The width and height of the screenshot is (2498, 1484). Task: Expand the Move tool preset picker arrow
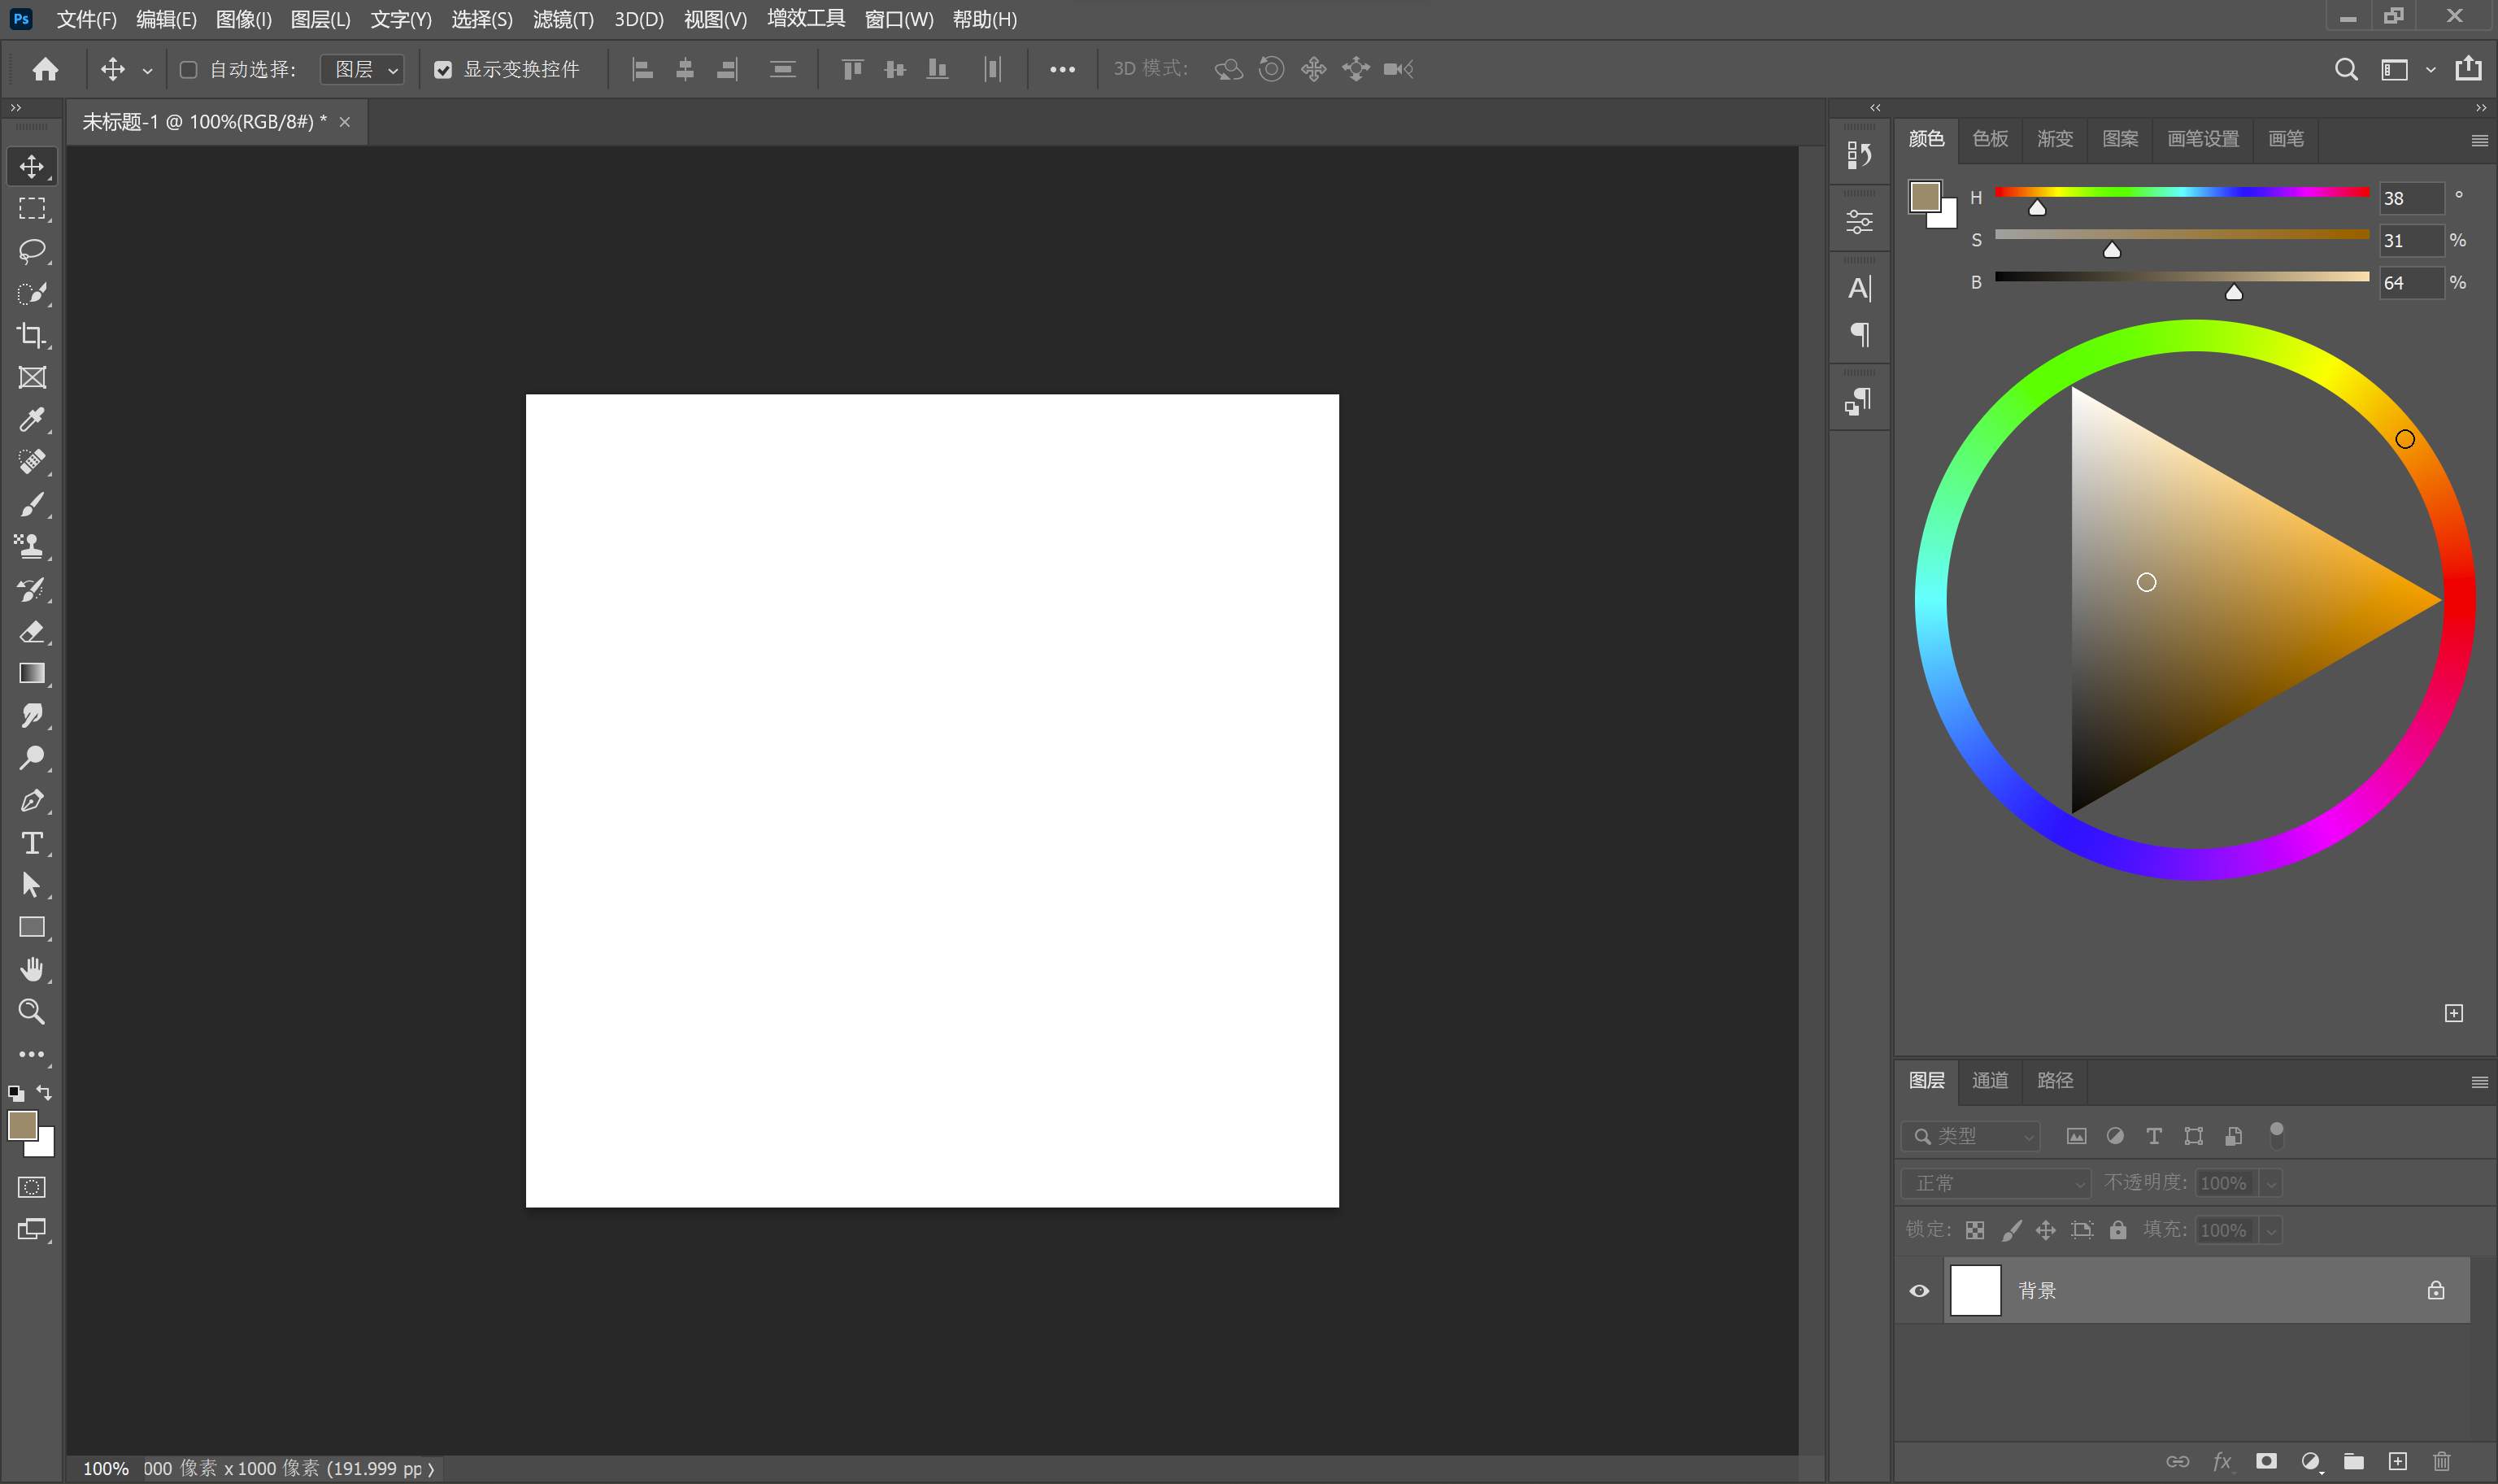click(147, 70)
